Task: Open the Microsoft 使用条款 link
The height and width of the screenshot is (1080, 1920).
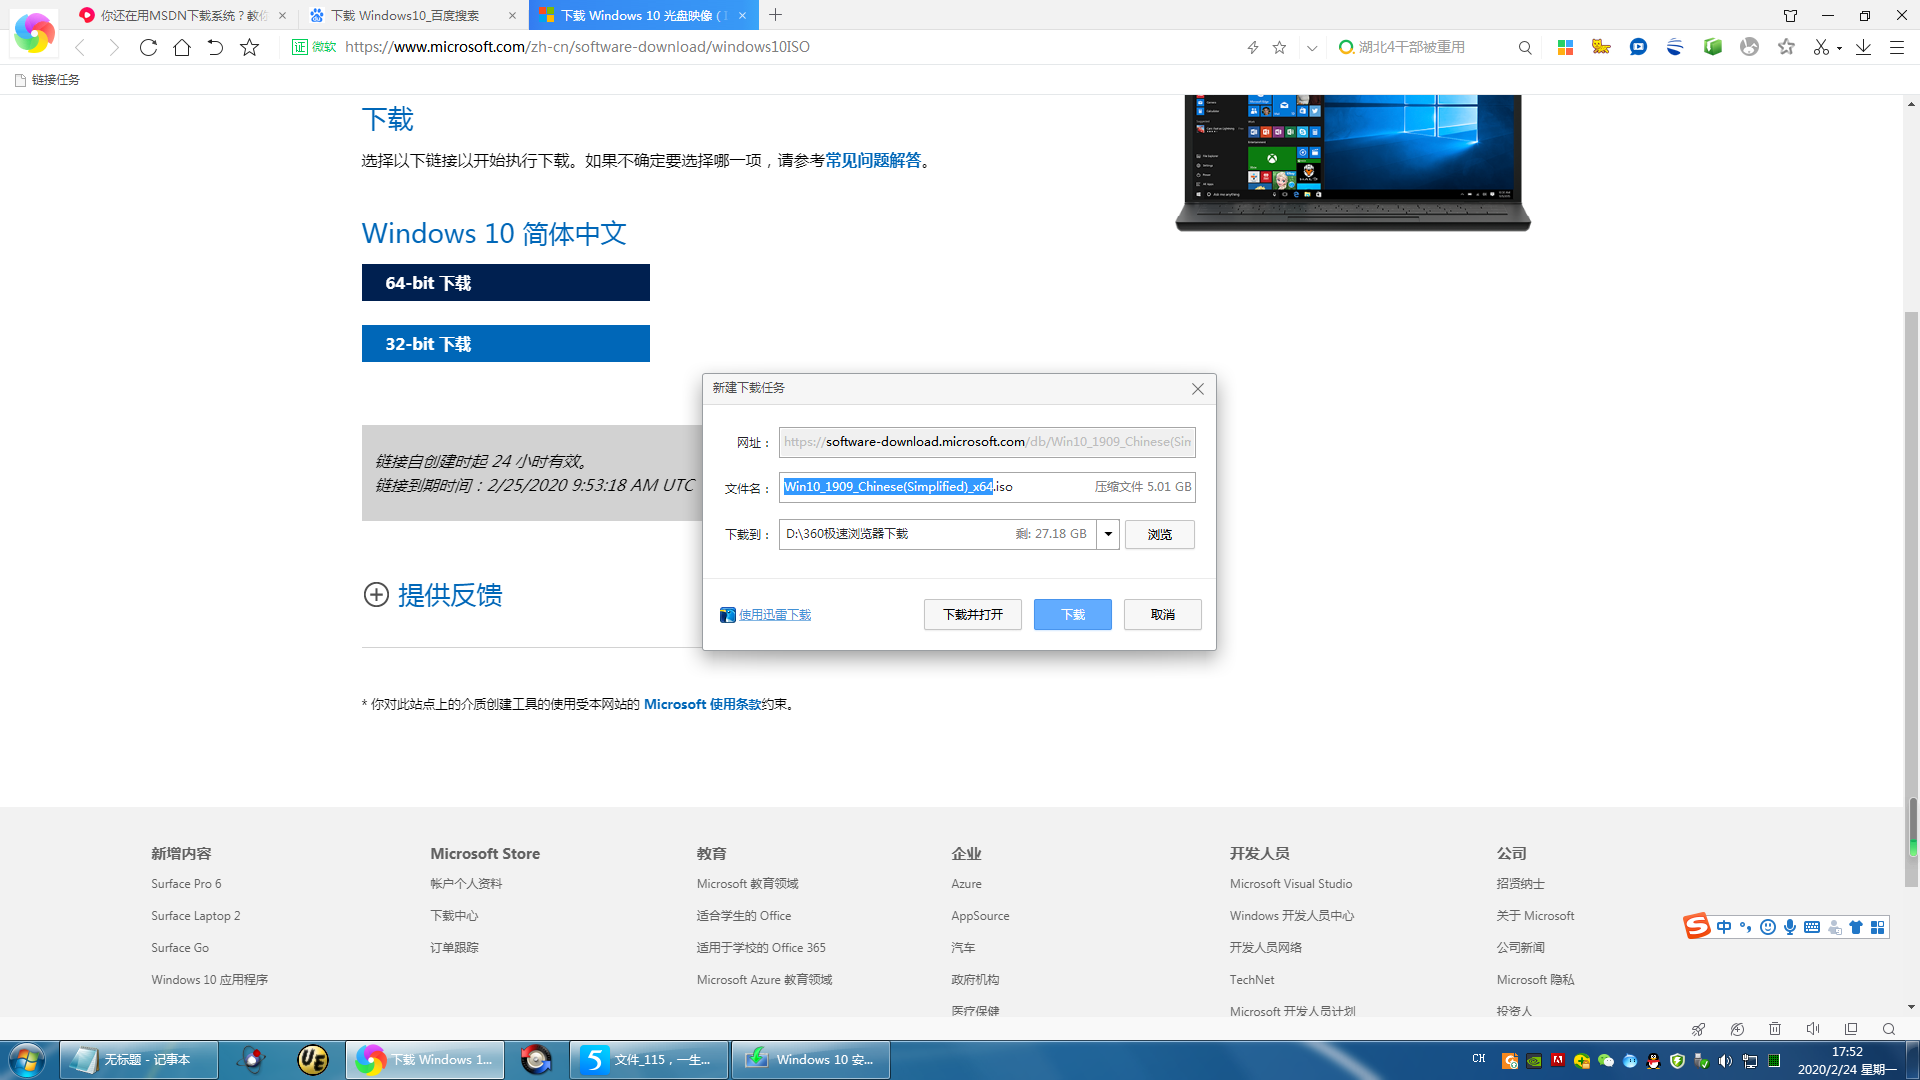Action: pos(702,704)
